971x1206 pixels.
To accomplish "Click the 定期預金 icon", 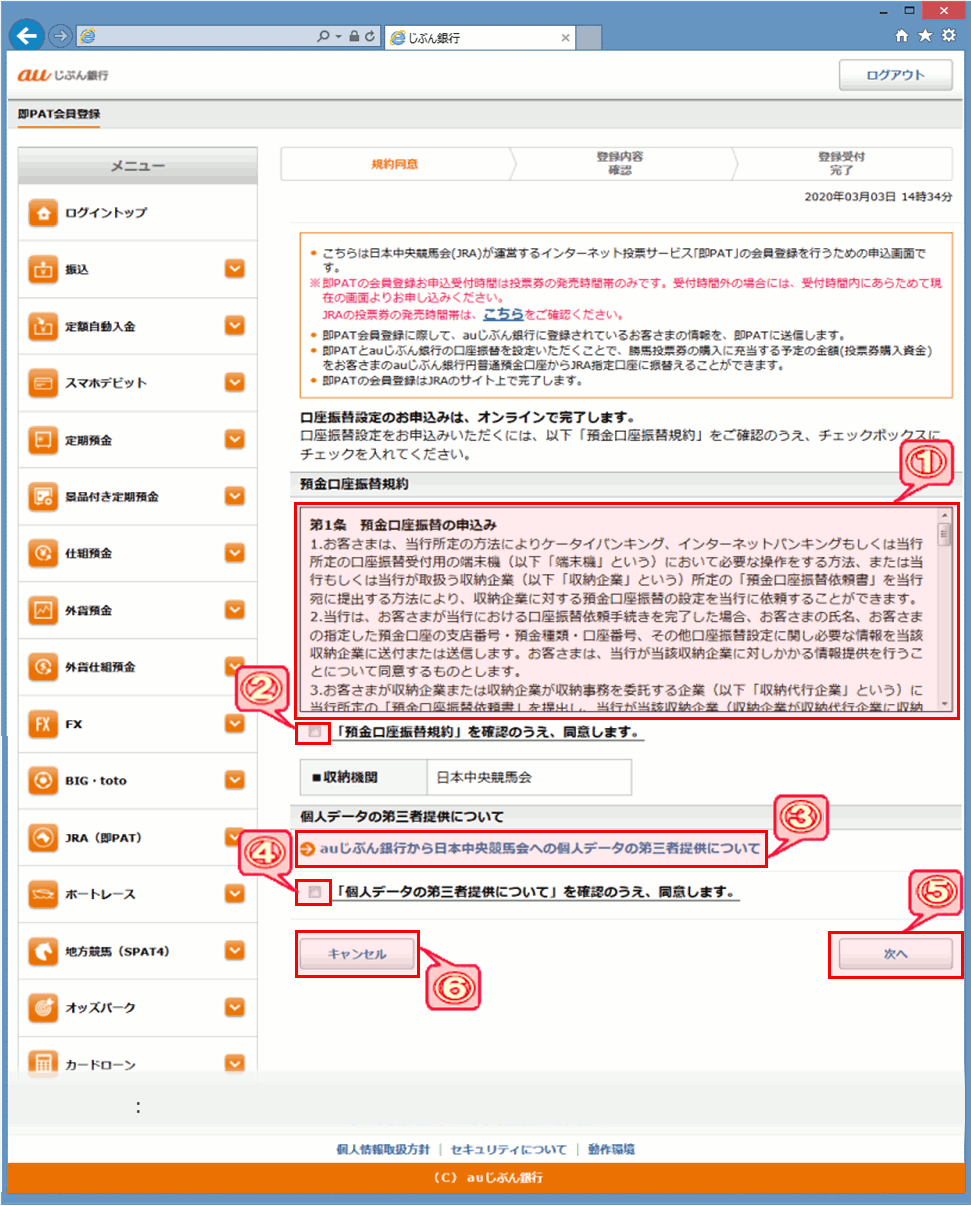I will point(42,439).
